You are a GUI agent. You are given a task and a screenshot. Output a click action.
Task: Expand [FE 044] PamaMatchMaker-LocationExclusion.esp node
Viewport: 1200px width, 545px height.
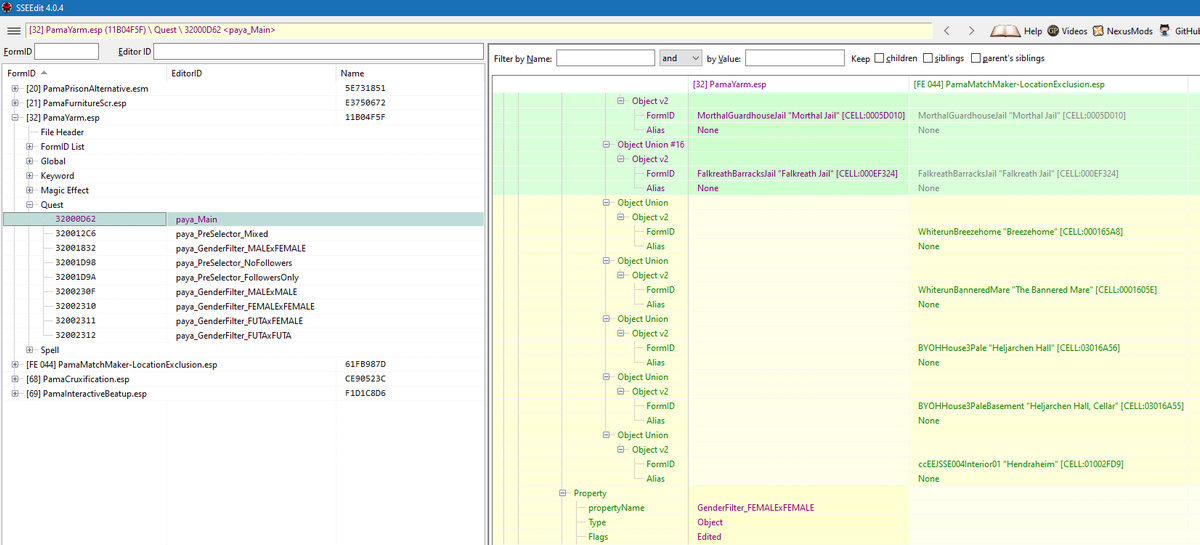pyautogui.click(x=15, y=364)
